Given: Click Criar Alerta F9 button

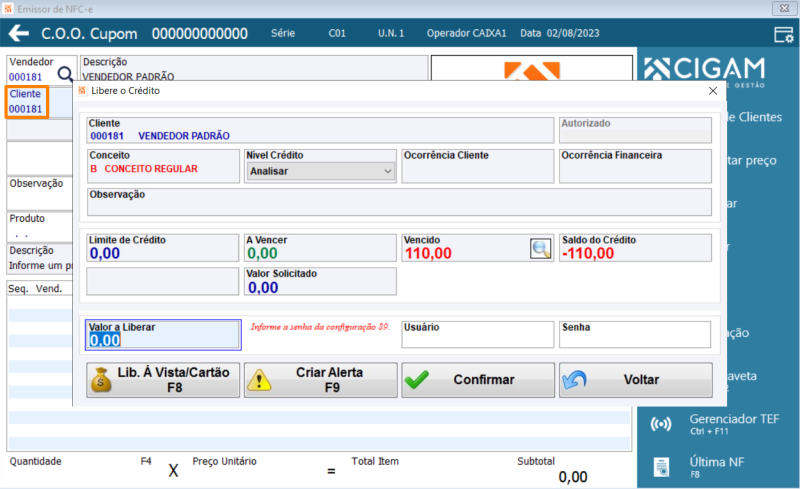Looking at the screenshot, I should 320,380.
